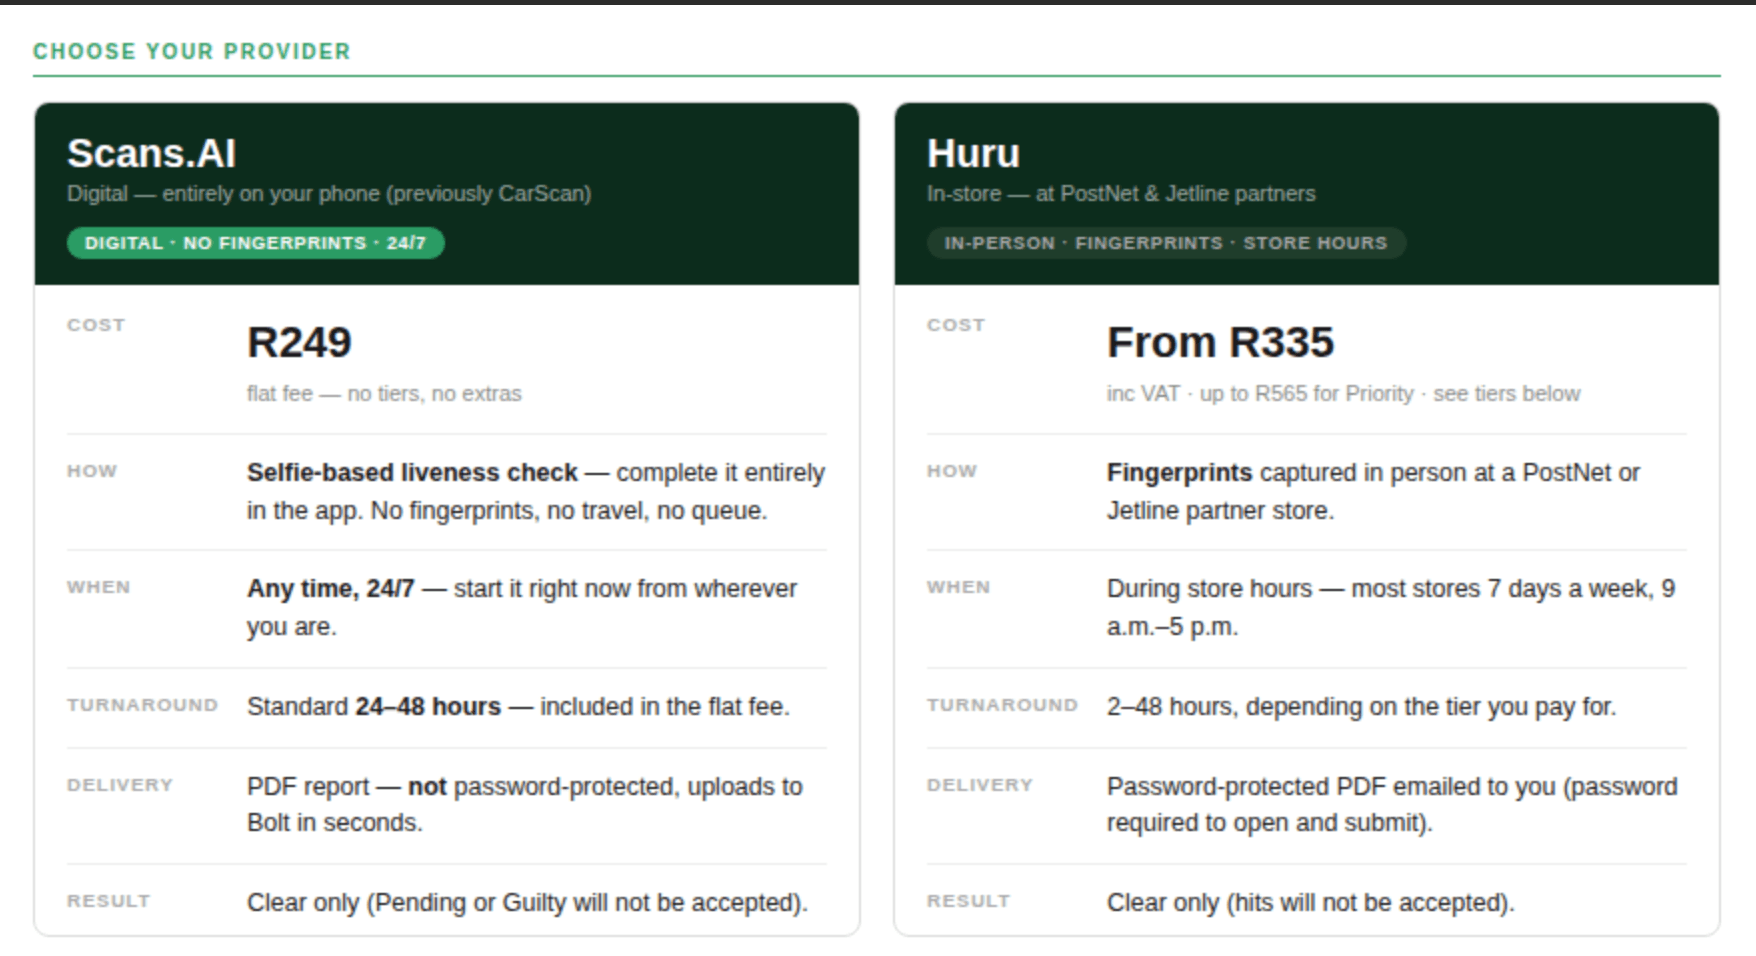Click Password-protected PDF emailed delivery text
This screenshot has height=956, width=1756.
pyautogui.click(x=1392, y=804)
